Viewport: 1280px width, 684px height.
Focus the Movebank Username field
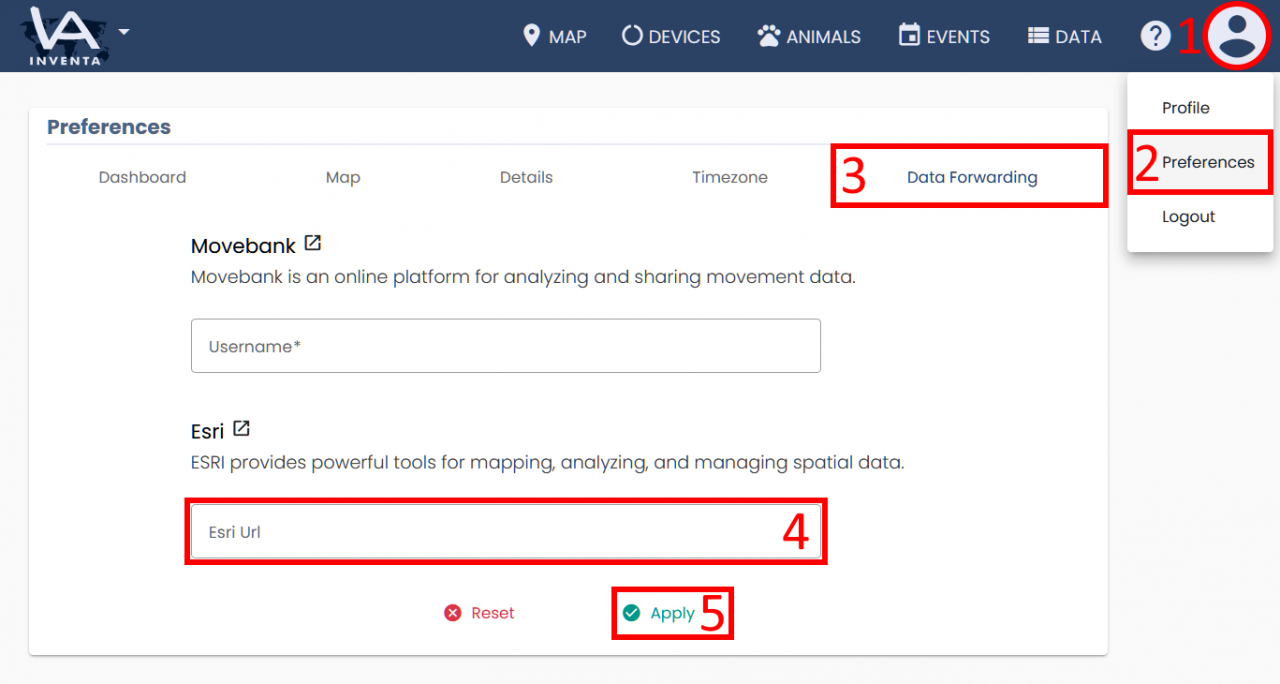pos(505,346)
